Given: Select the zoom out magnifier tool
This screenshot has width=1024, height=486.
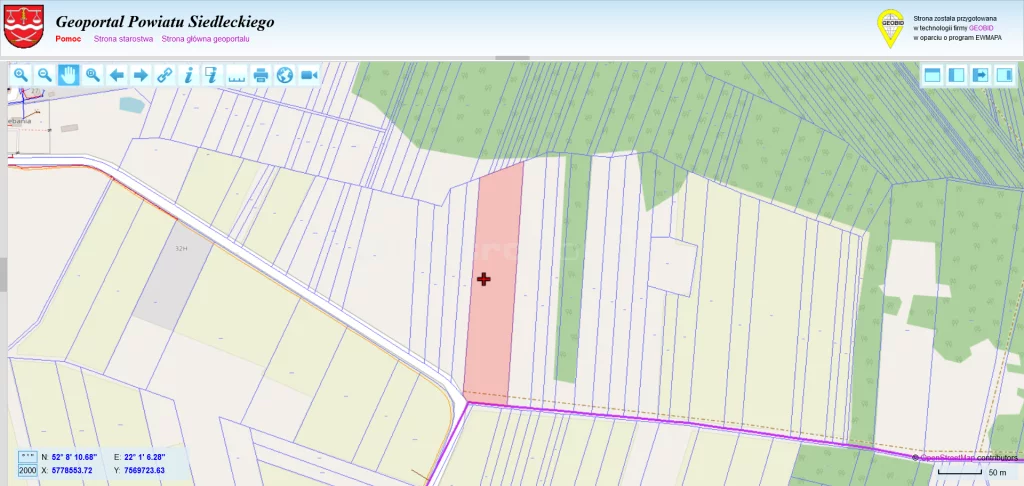Looking at the screenshot, I should point(44,75).
